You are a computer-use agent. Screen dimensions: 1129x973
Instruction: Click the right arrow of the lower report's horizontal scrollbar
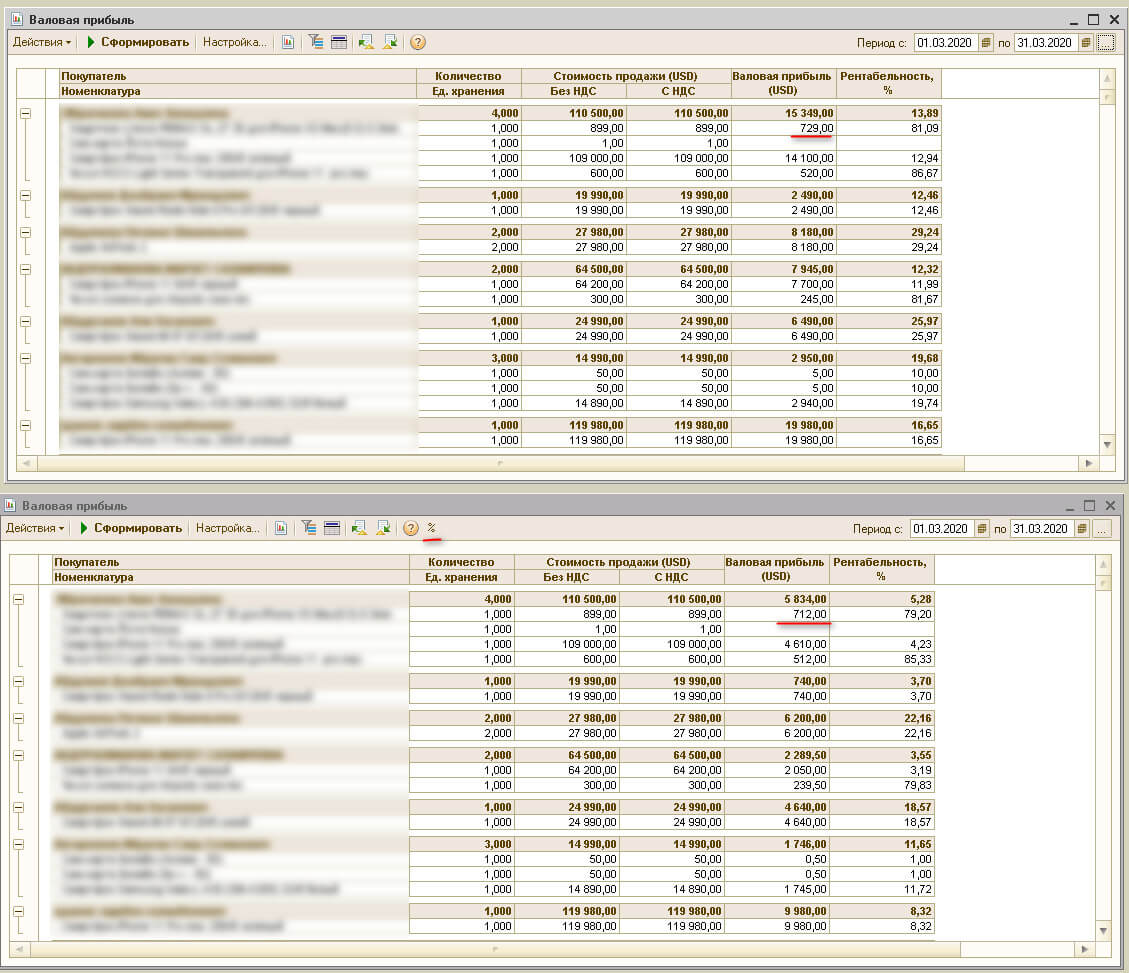click(1083, 949)
